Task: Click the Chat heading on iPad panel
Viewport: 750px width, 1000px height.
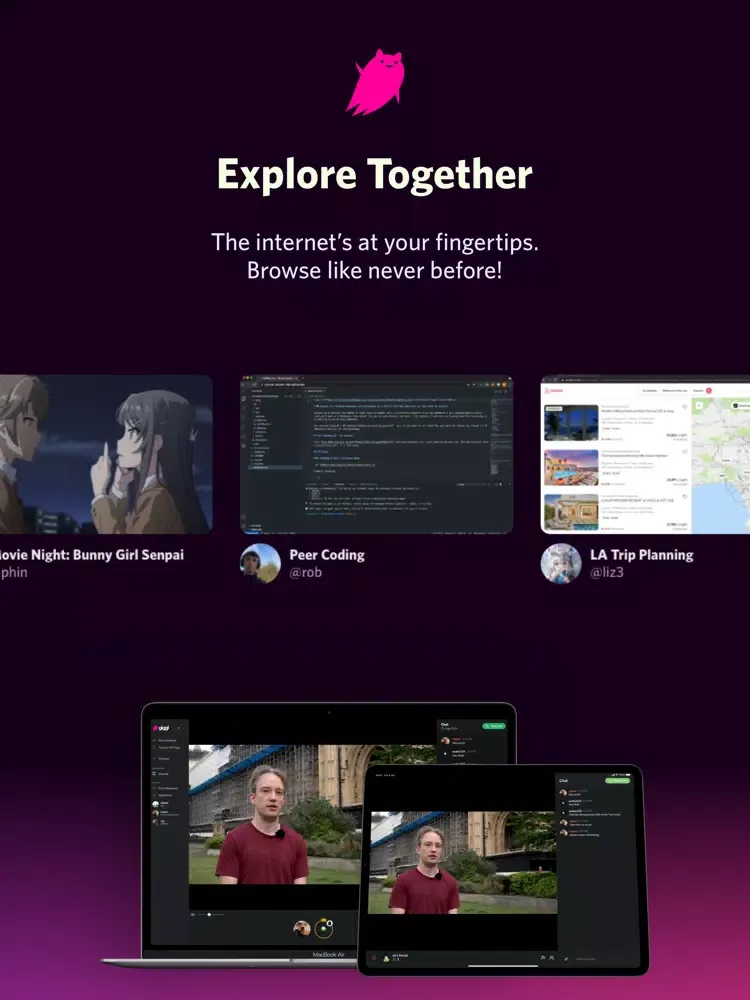Action: [x=563, y=781]
